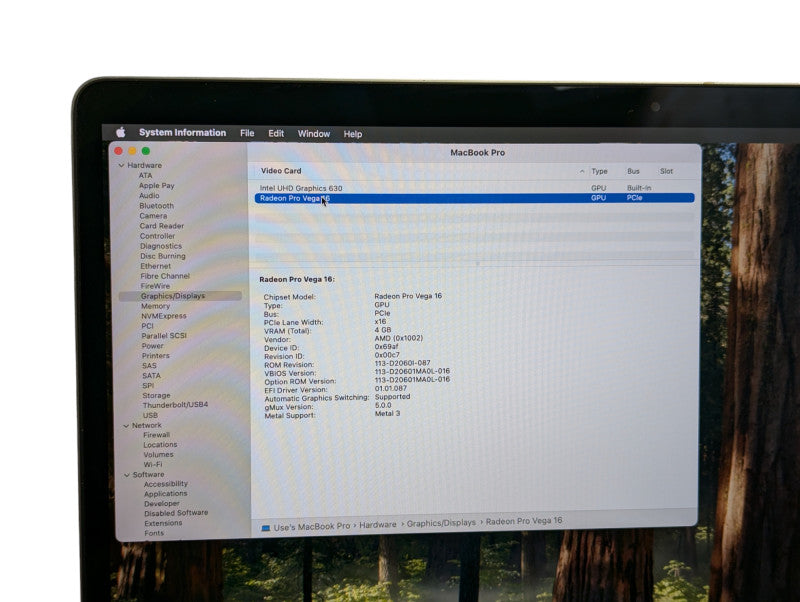Select Ethernet in the sidebar
Viewport: 800px width, 602px height.
click(156, 266)
